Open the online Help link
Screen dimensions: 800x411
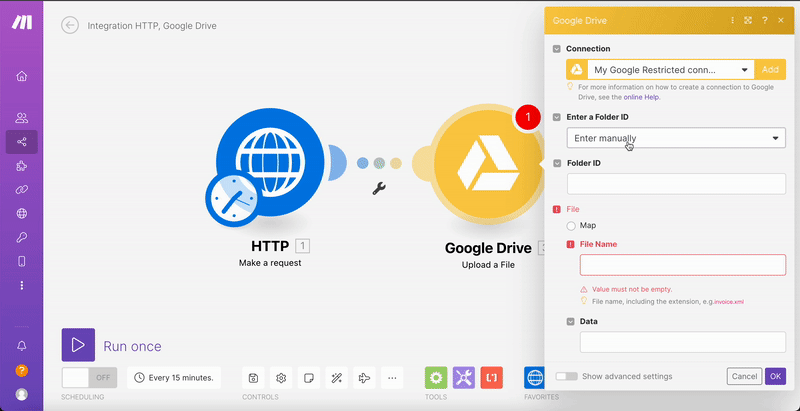tap(642, 97)
